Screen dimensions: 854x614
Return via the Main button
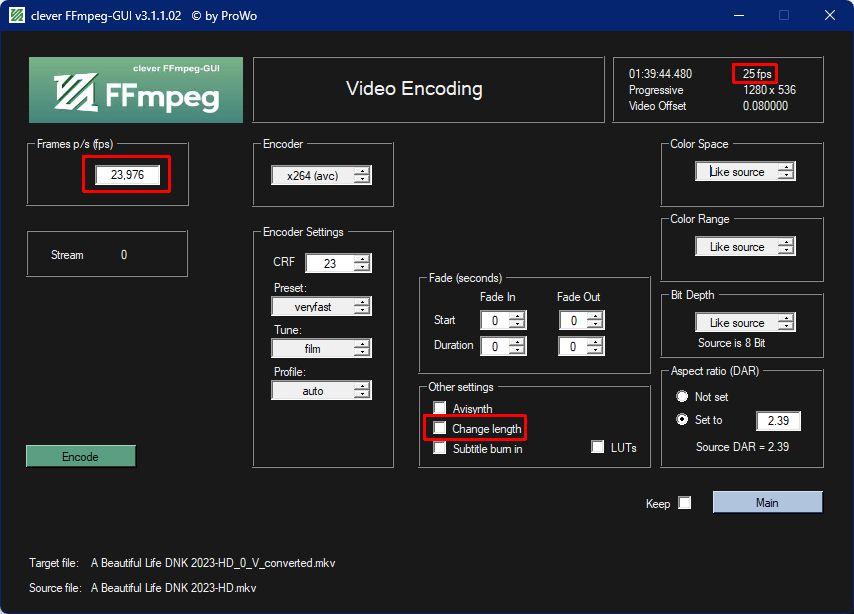pos(767,502)
